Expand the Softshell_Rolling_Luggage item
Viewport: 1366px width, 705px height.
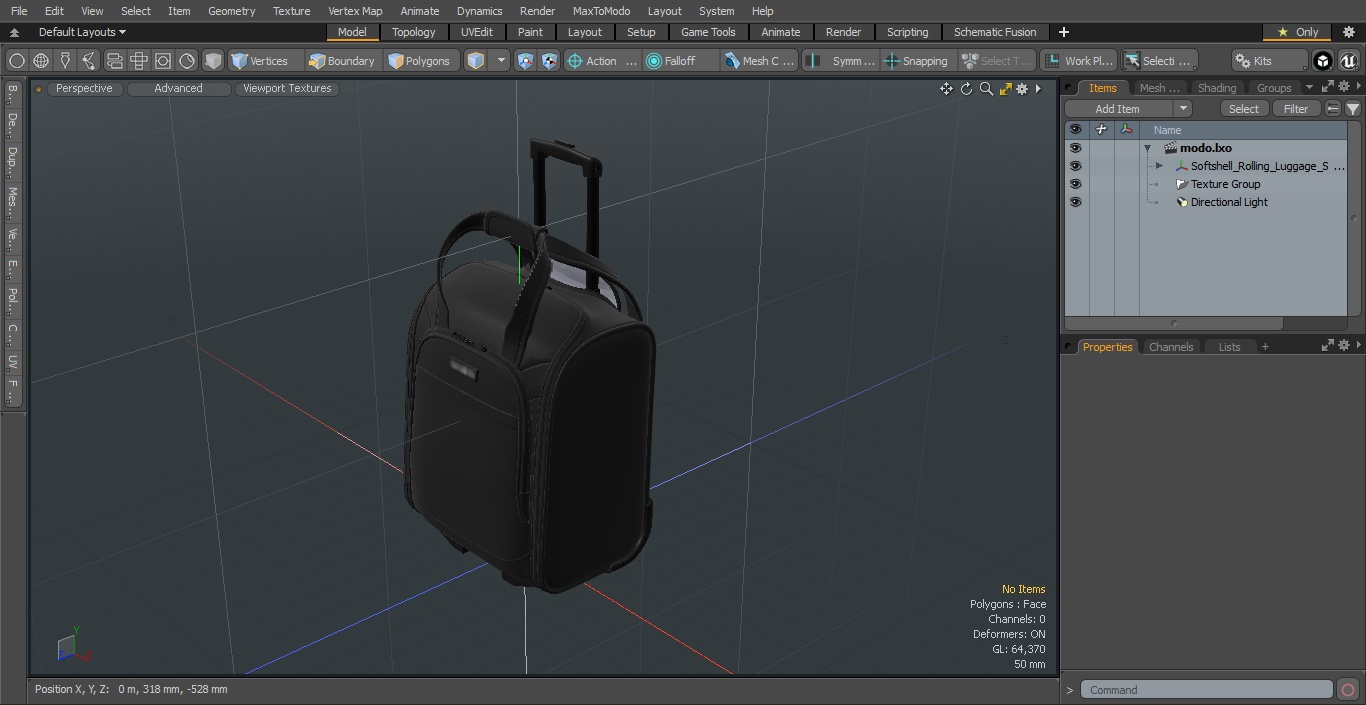[1159, 166]
